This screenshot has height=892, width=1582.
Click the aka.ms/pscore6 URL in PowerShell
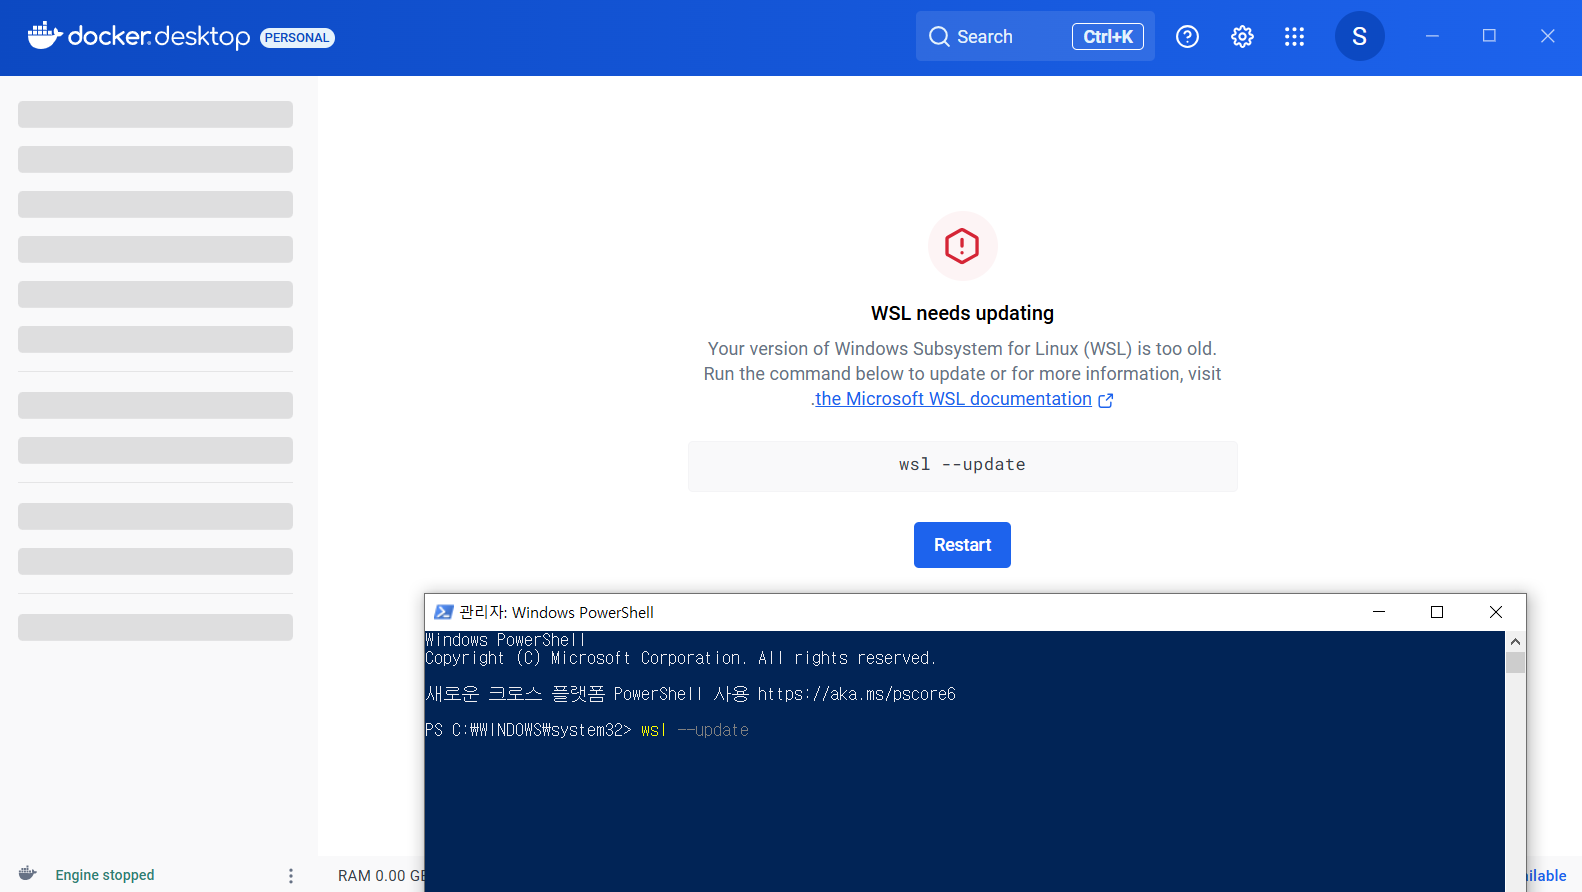coord(857,694)
